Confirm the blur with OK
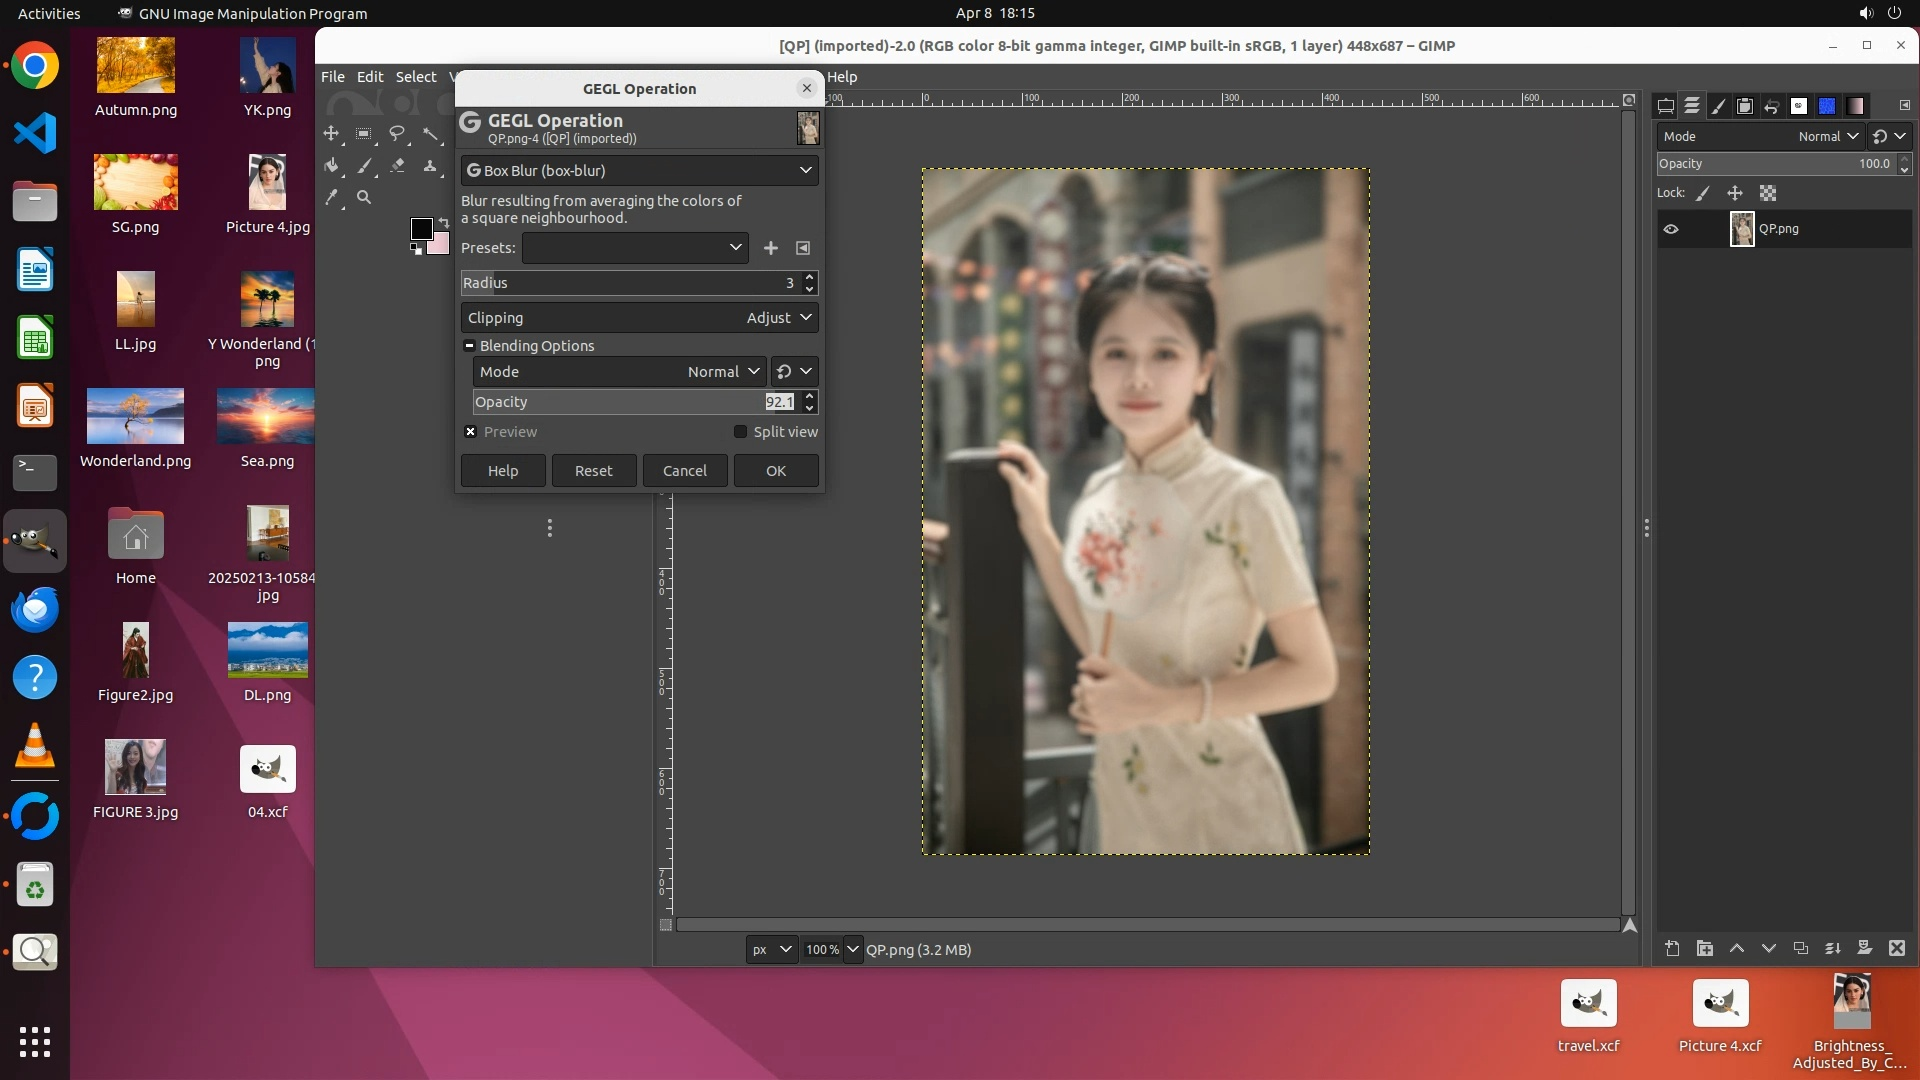The width and height of the screenshot is (1920, 1080). [x=776, y=471]
